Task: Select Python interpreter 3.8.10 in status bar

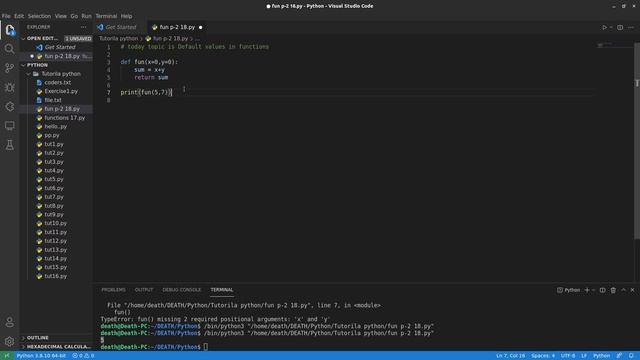Action: click(41, 356)
